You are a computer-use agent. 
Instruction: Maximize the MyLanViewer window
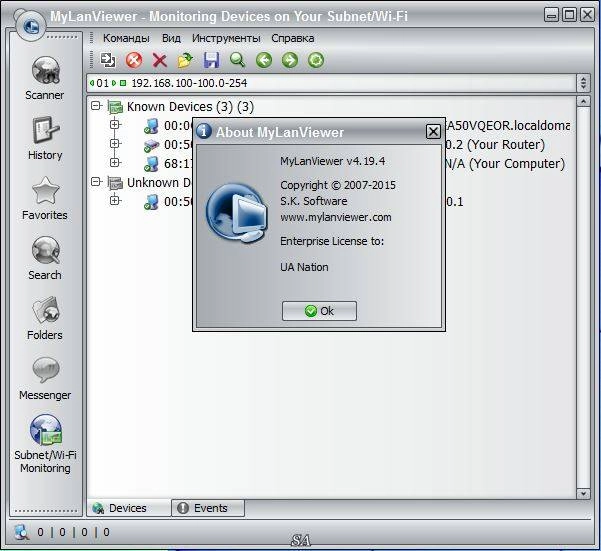[570, 15]
